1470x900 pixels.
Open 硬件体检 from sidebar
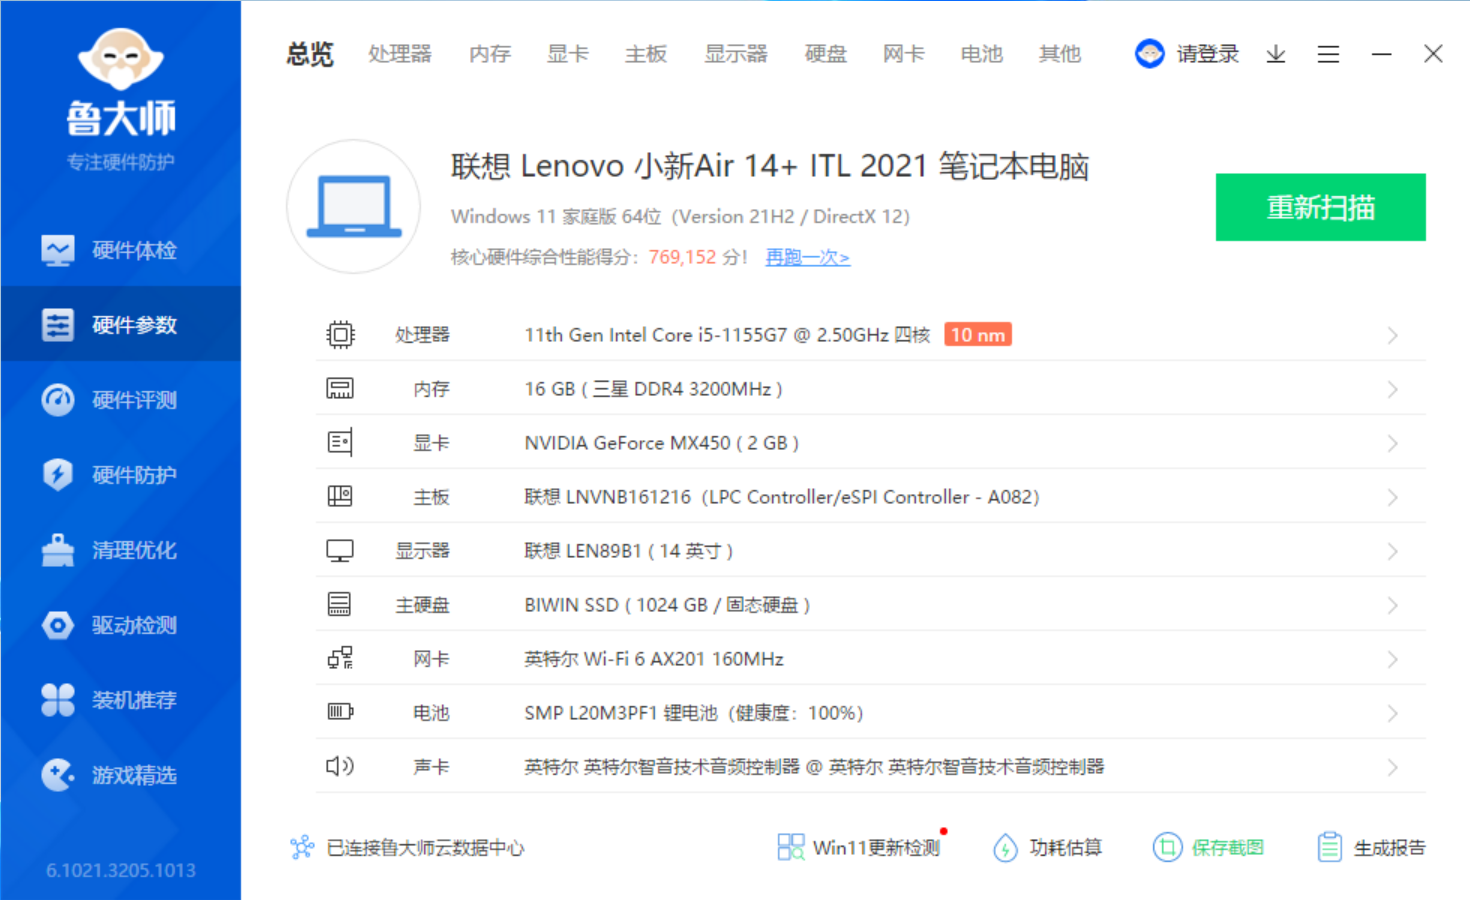pos(120,250)
